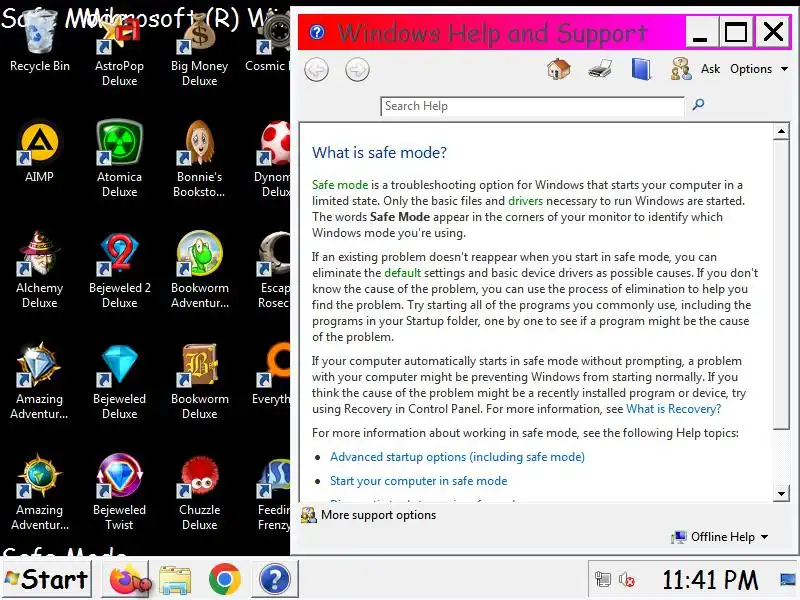The width and height of the screenshot is (800, 600).
Task: Open Bookworm Deluxe shortcut
Action: [x=199, y=381]
